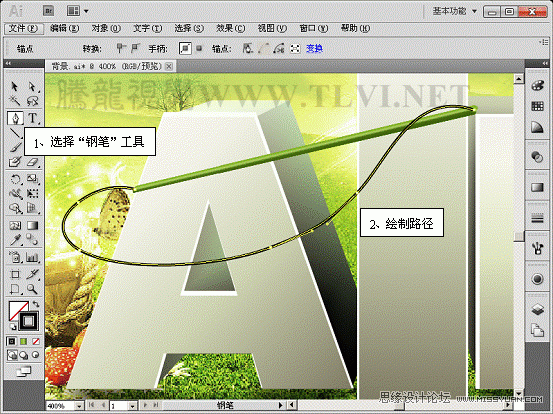Select the Direct Selection tool
This screenshot has width=553, height=414.
pos(32,86)
